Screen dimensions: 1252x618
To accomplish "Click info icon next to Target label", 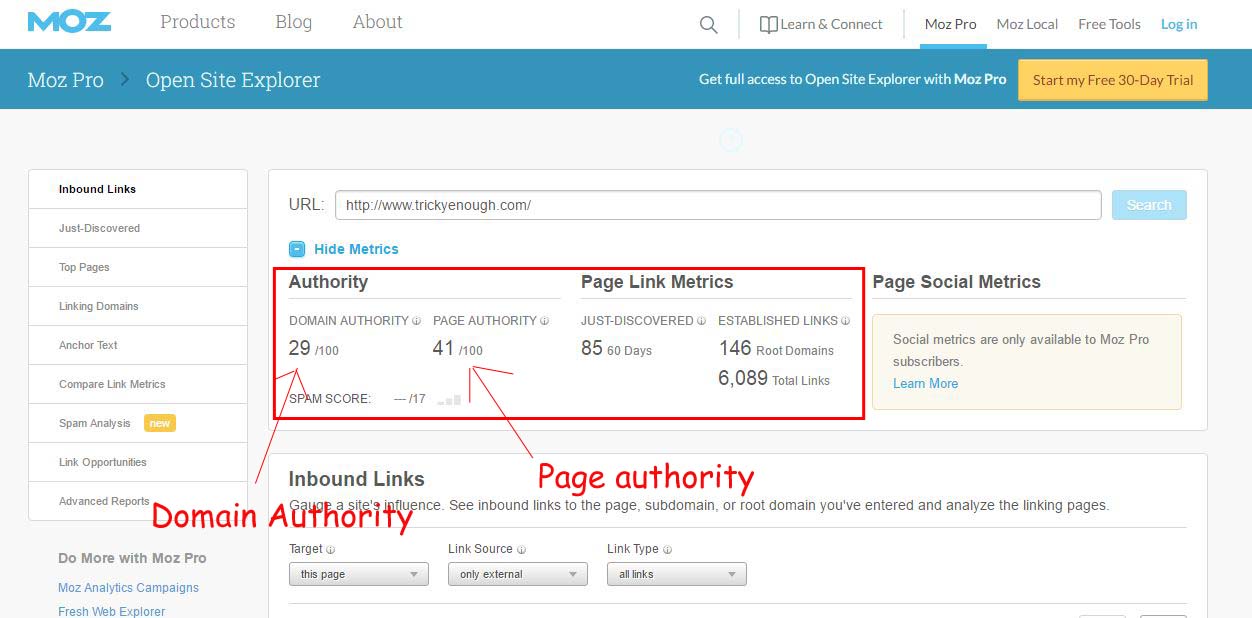I will pos(331,549).
